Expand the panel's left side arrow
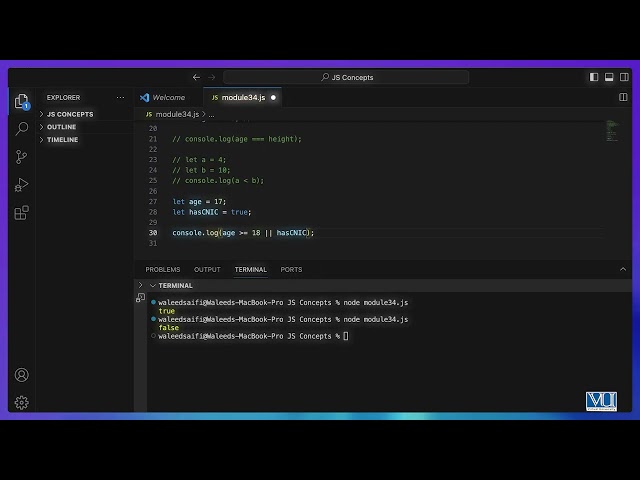 (140, 285)
